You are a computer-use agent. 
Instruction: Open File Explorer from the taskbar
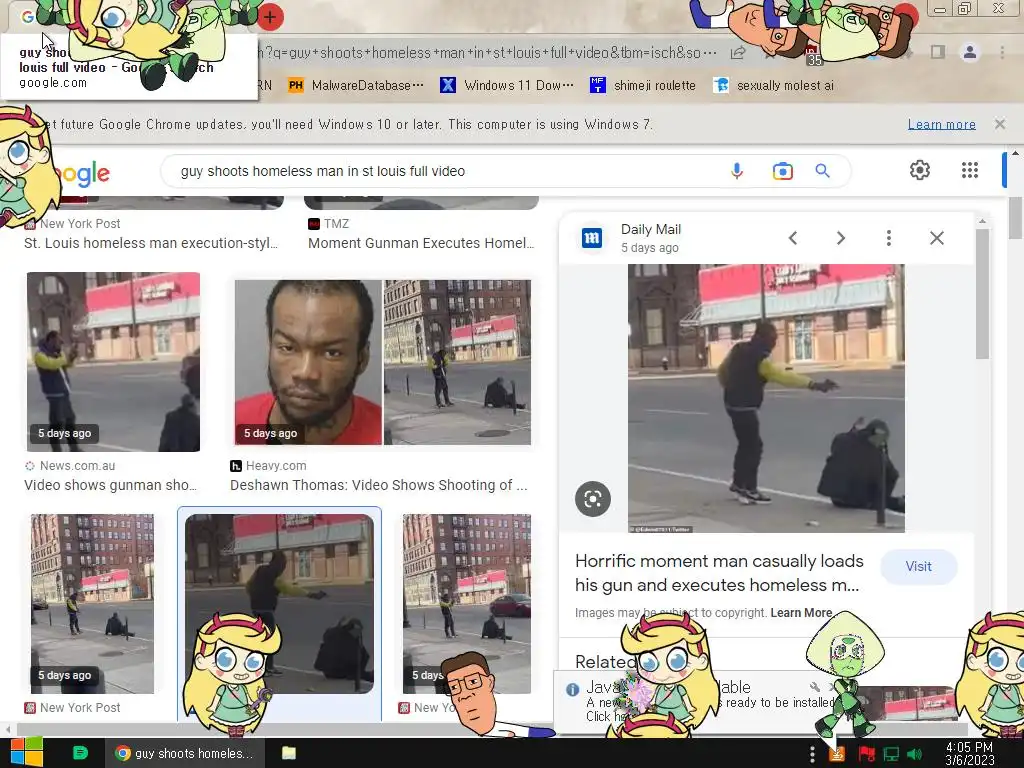pyautogui.click(x=289, y=753)
